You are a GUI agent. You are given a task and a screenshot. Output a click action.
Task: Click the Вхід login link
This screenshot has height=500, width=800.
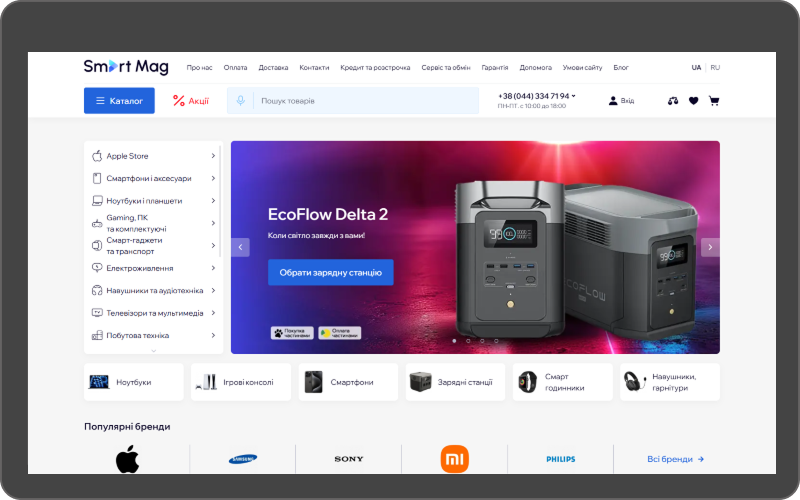click(628, 101)
